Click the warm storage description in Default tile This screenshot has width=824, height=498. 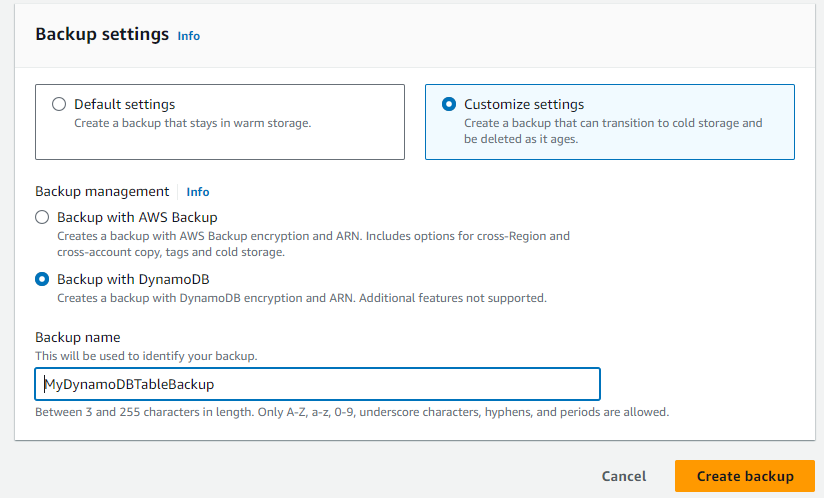point(192,124)
